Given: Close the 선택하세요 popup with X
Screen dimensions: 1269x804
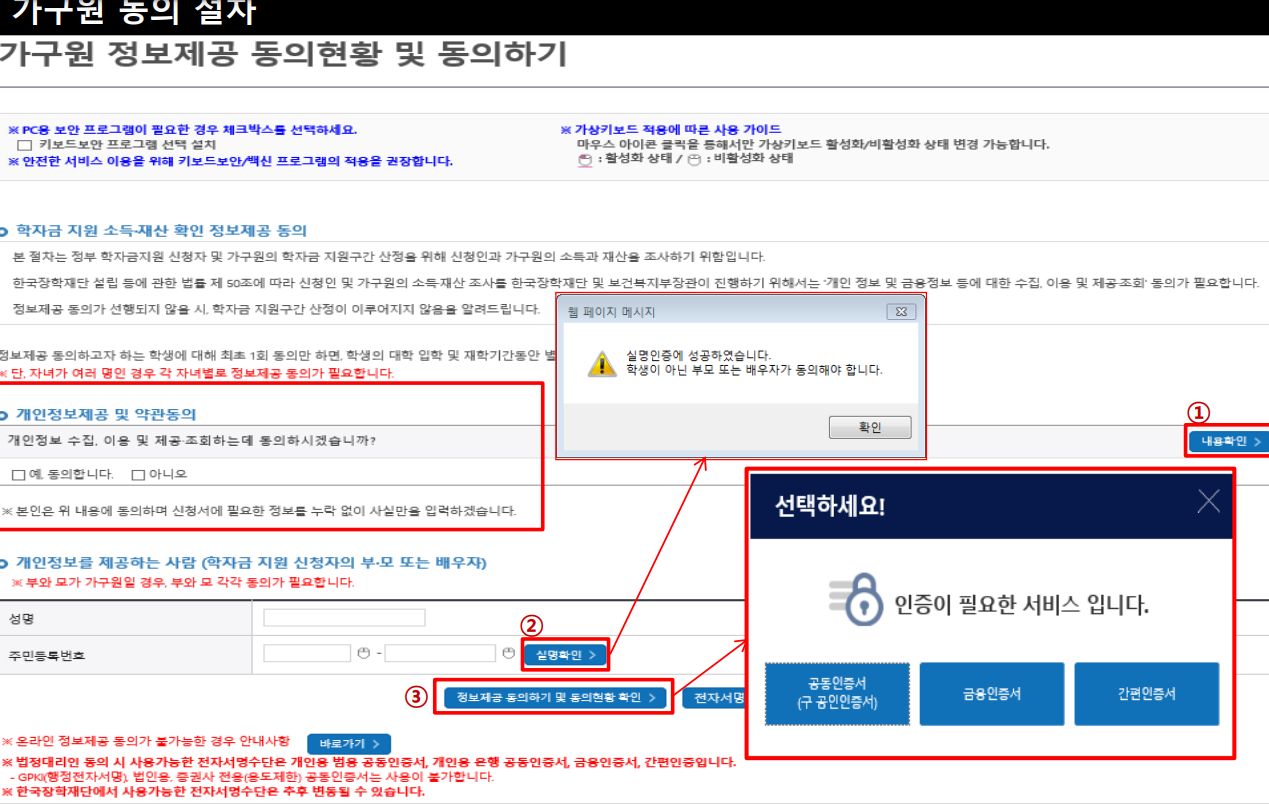Looking at the screenshot, I should 1208,503.
